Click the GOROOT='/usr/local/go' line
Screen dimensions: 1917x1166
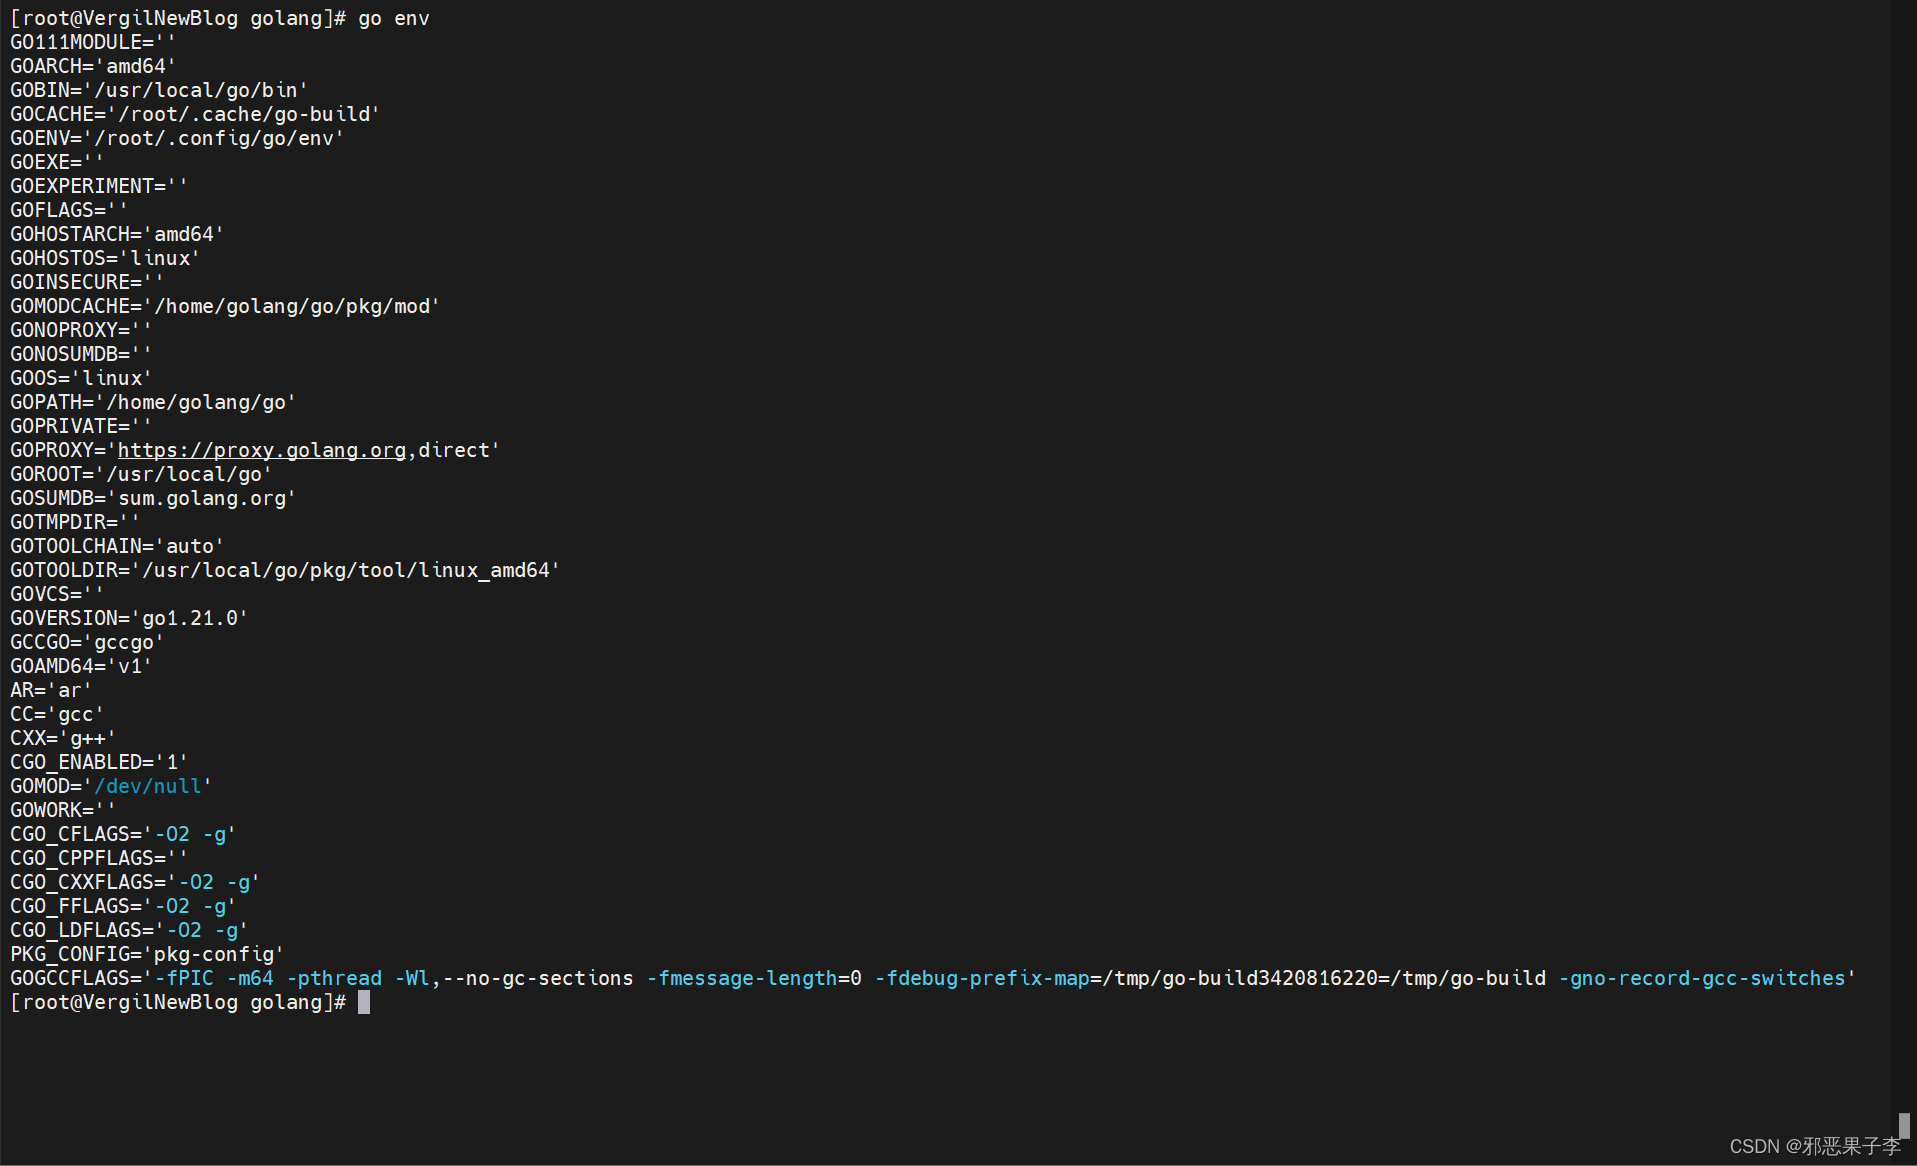coord(141,474)
